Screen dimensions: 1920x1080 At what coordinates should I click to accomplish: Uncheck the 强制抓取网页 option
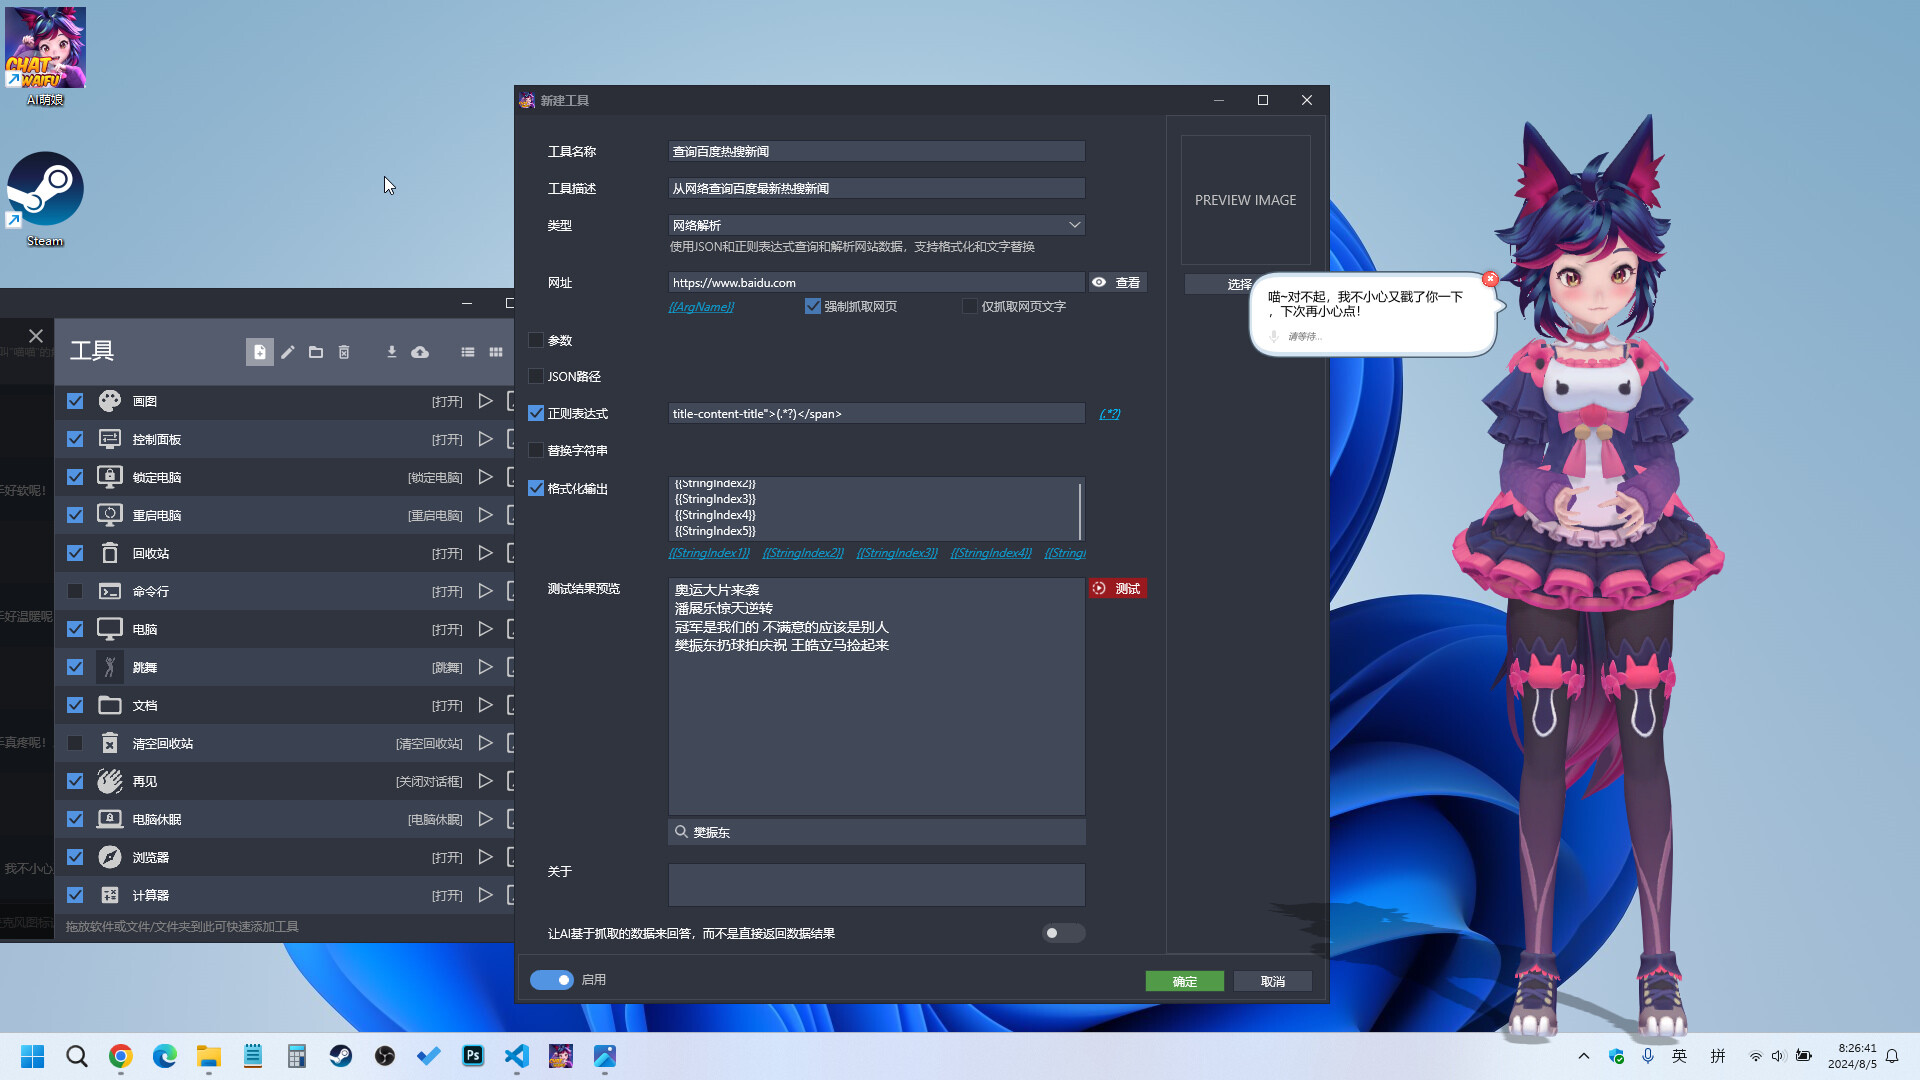coord(813,306)
